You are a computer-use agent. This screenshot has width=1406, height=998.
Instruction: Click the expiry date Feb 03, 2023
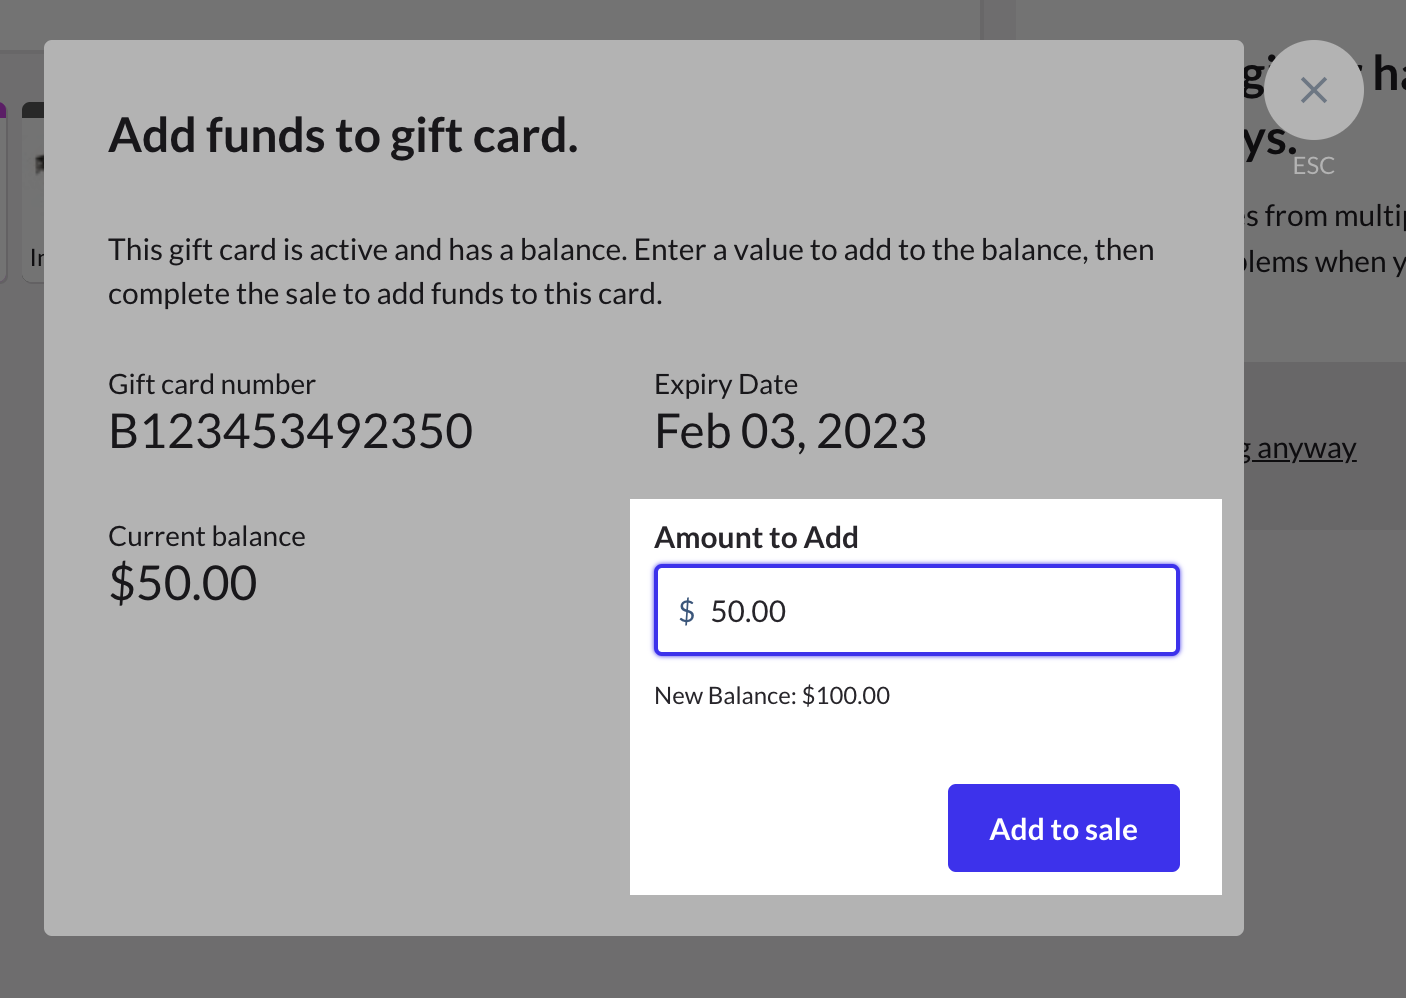790,432
